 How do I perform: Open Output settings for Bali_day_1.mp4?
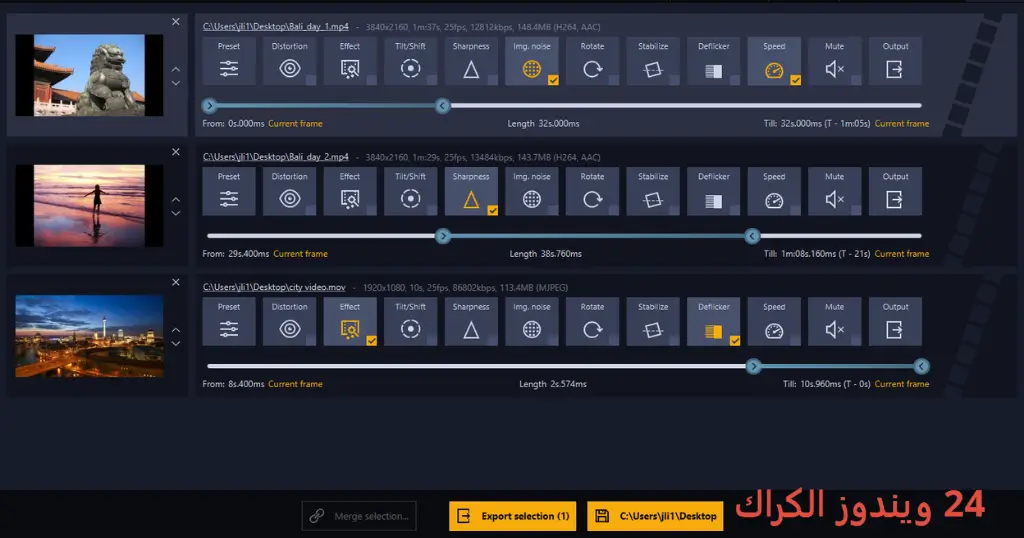tap(895, 61)
